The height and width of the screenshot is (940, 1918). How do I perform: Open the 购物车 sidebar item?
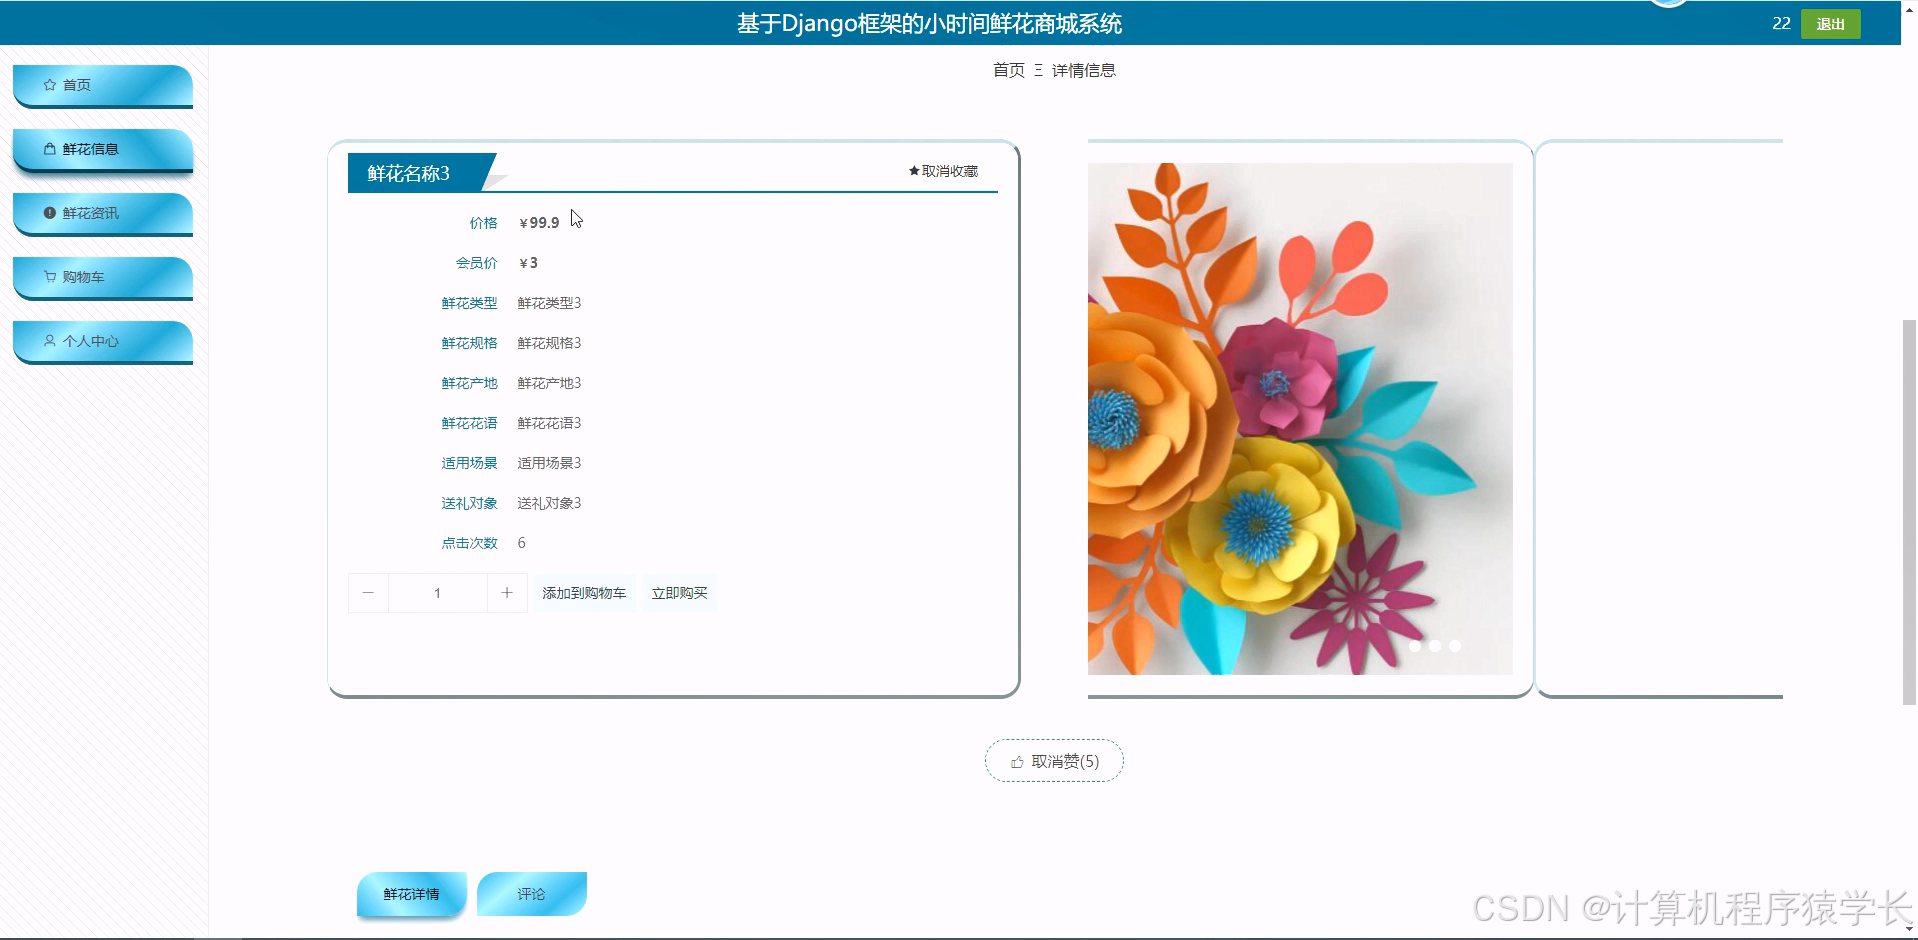point(102,277)
